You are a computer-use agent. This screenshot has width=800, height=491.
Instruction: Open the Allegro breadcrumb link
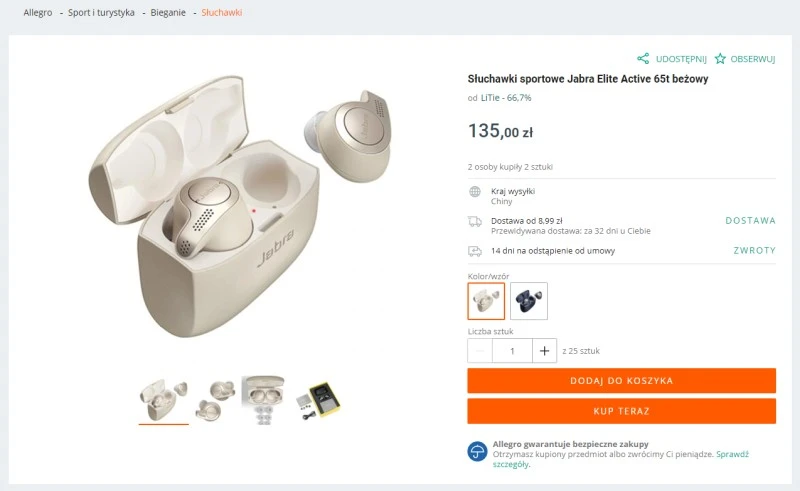(x=38, y=13)
